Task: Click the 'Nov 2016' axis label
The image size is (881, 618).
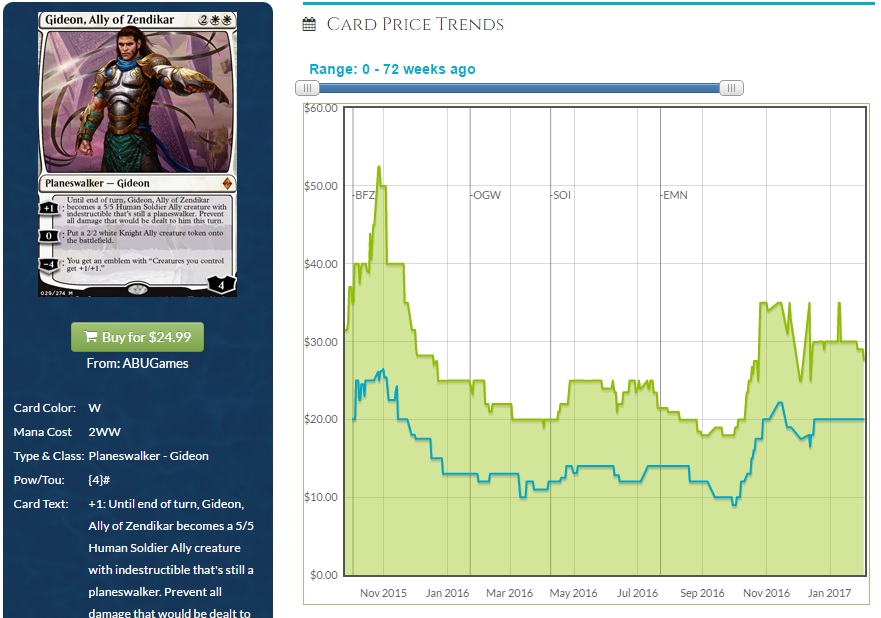Action: click(x=766, y=593)
